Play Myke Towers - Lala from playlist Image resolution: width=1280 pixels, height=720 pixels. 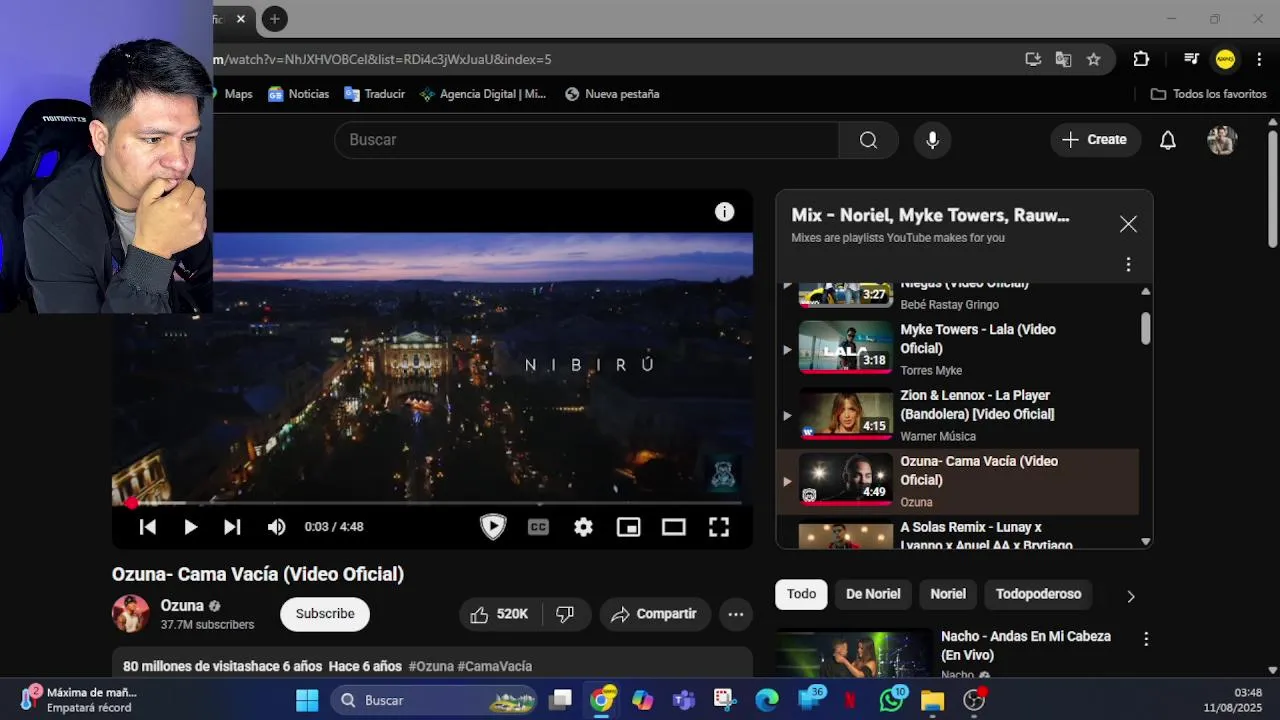[x=978, y=339]
